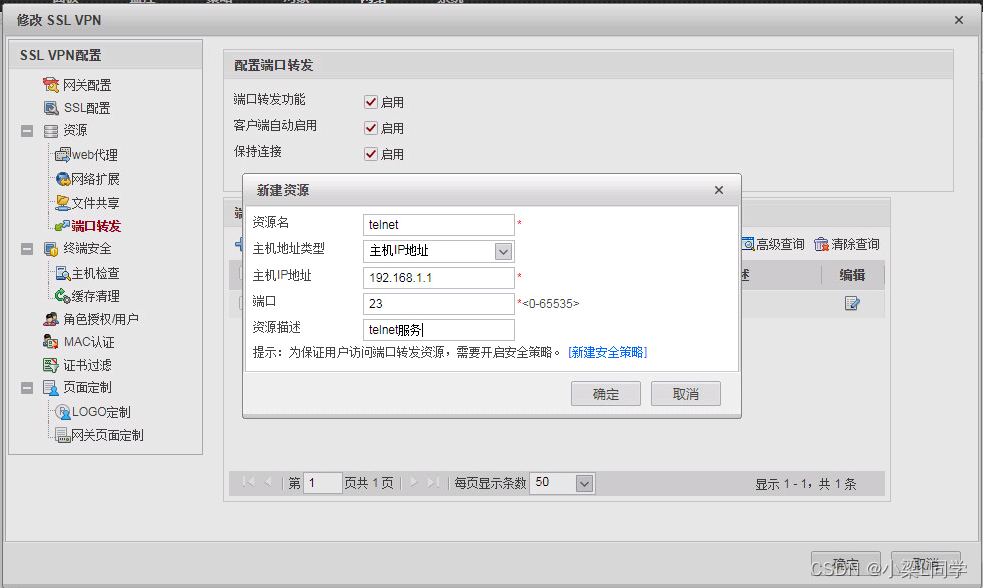The image size is (983, 588).
Task: Click into the 资源名 field
Action: pyautogui.click(x=439, y=224)
